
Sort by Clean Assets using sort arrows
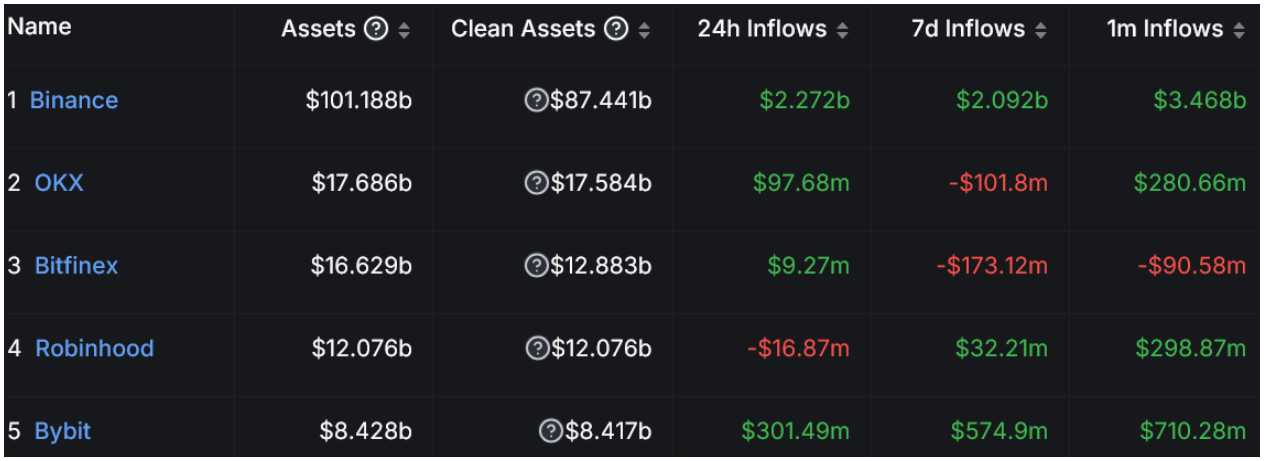coord(645,30)
